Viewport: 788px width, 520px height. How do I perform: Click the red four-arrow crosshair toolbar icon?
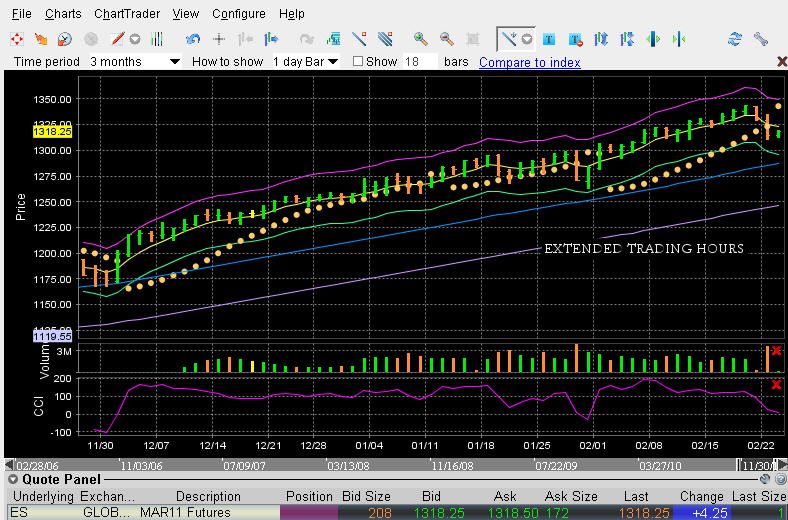(x=17, y=39)
